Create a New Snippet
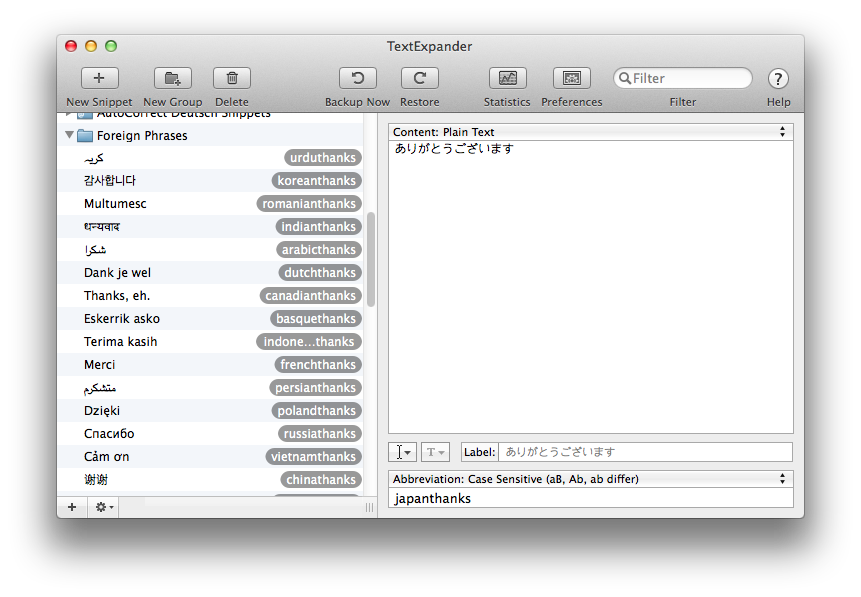The width and height of the screenshot is (861, 597). [98, 78]
